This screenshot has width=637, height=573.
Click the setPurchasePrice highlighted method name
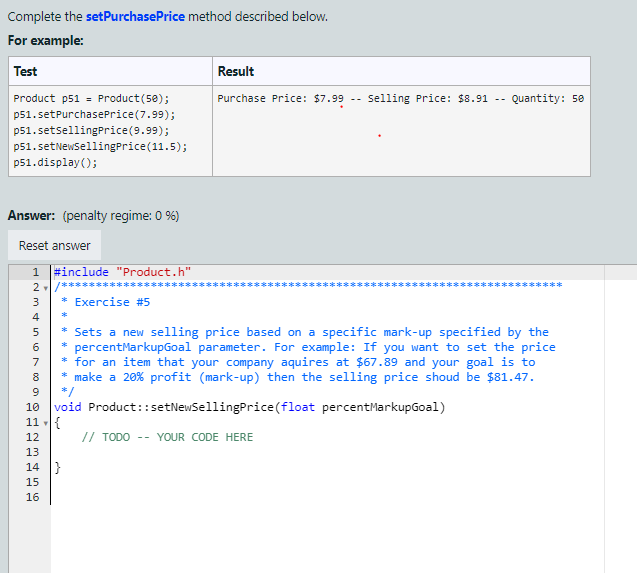coord(135,17)
